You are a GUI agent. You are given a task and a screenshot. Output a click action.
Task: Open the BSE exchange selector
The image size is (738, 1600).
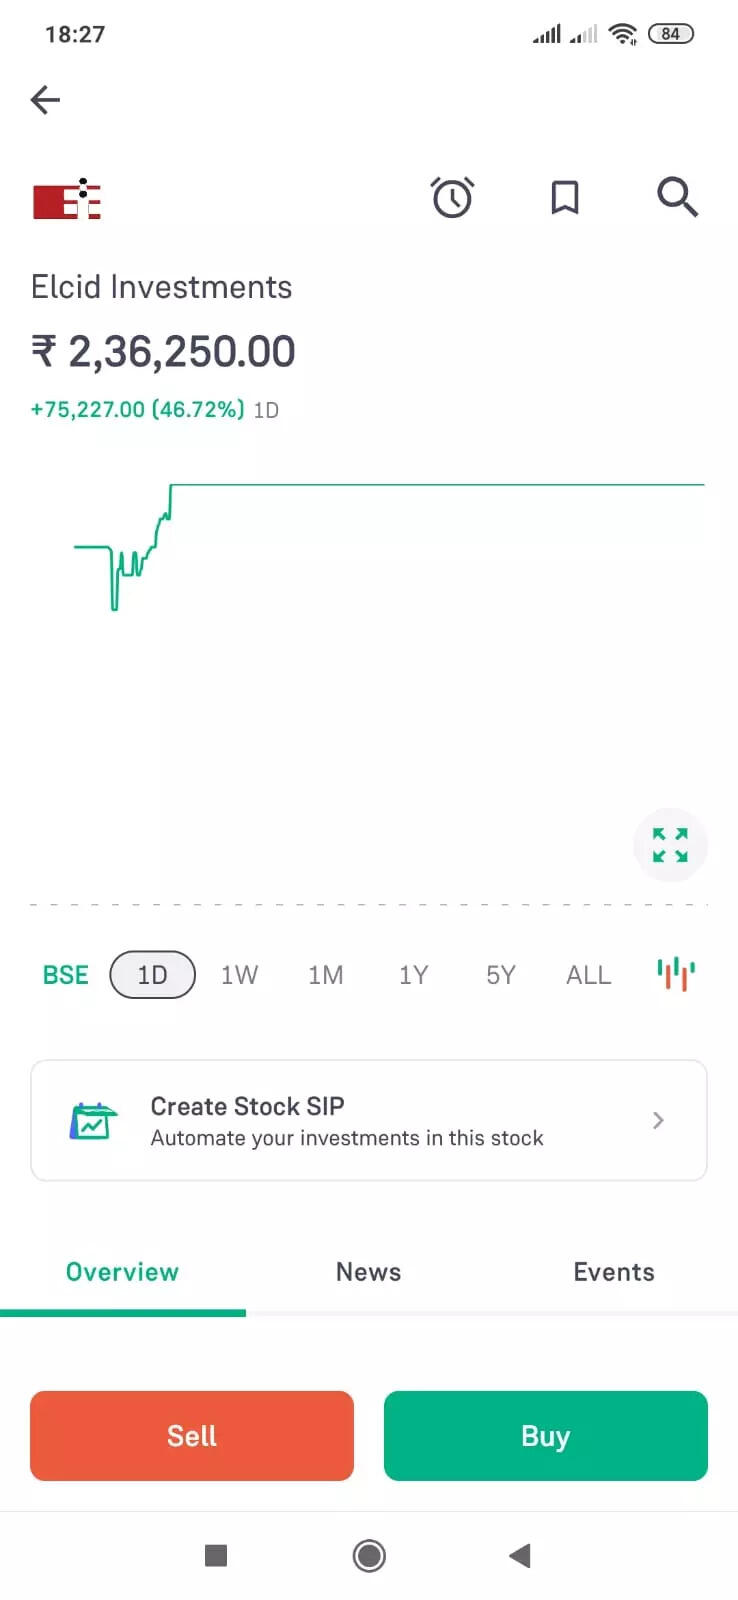[x=66, y=975]
